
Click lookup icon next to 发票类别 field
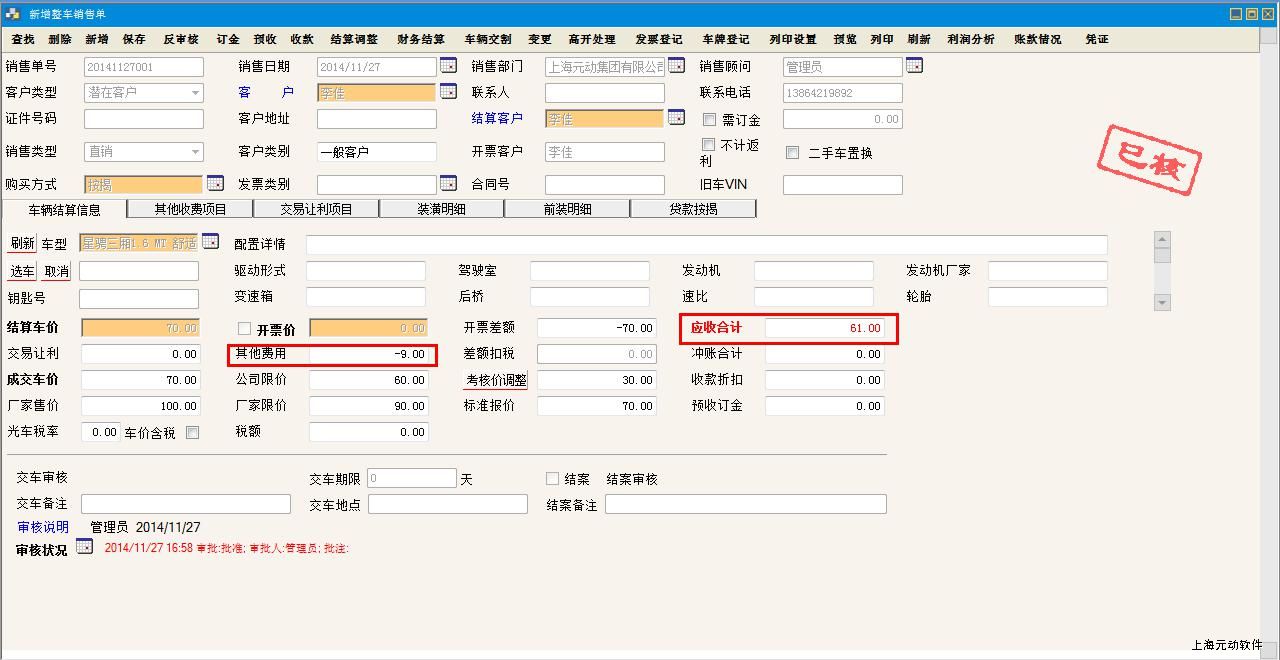[x=448, y=184]
